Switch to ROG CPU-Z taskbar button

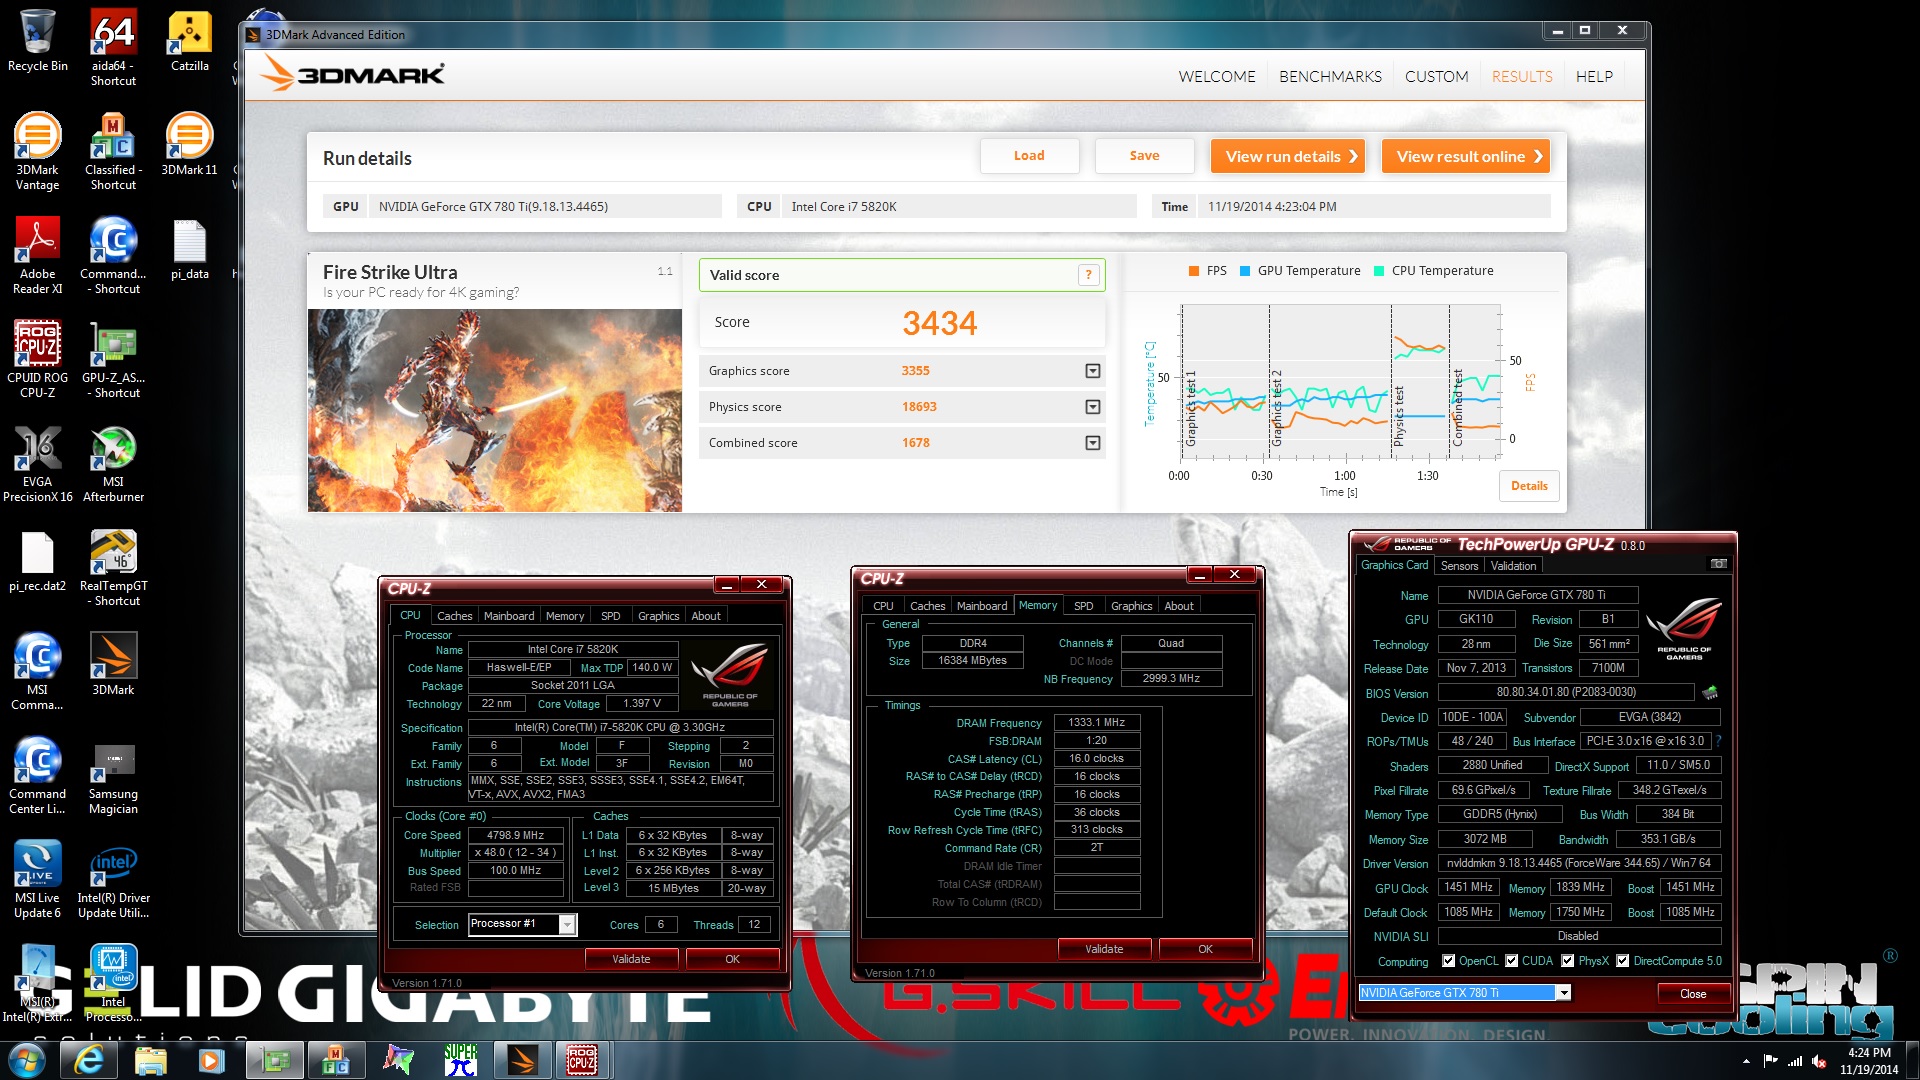583,1060
